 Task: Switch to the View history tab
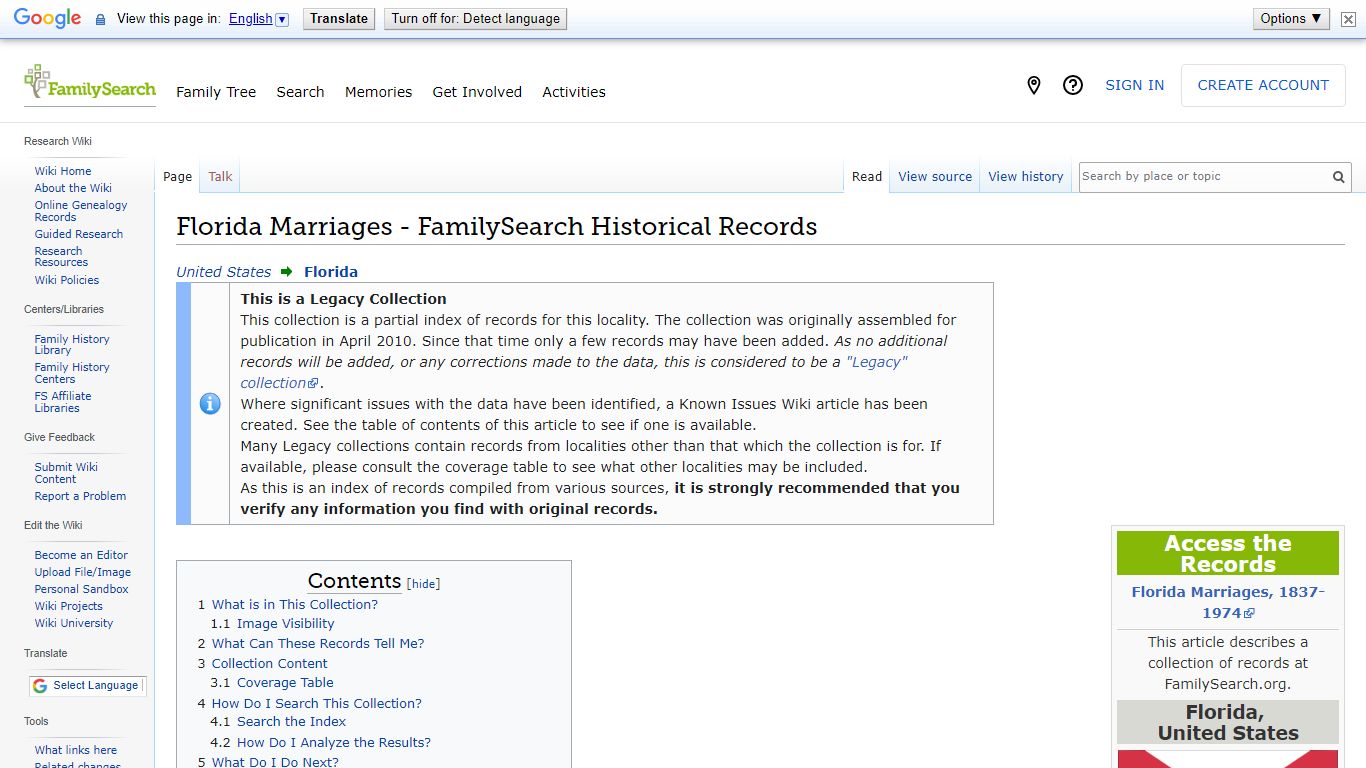1026,177
